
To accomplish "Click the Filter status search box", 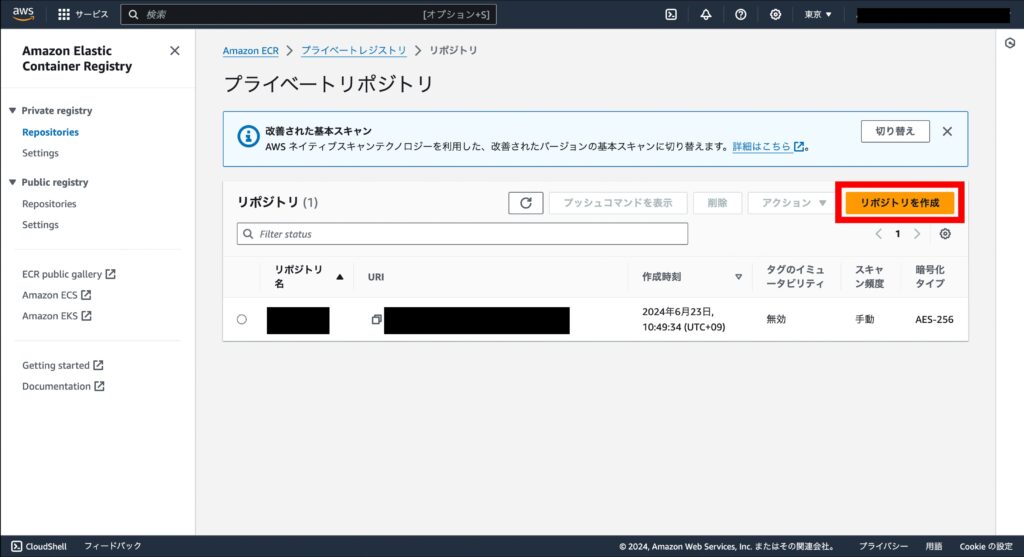I will [462, 234].
